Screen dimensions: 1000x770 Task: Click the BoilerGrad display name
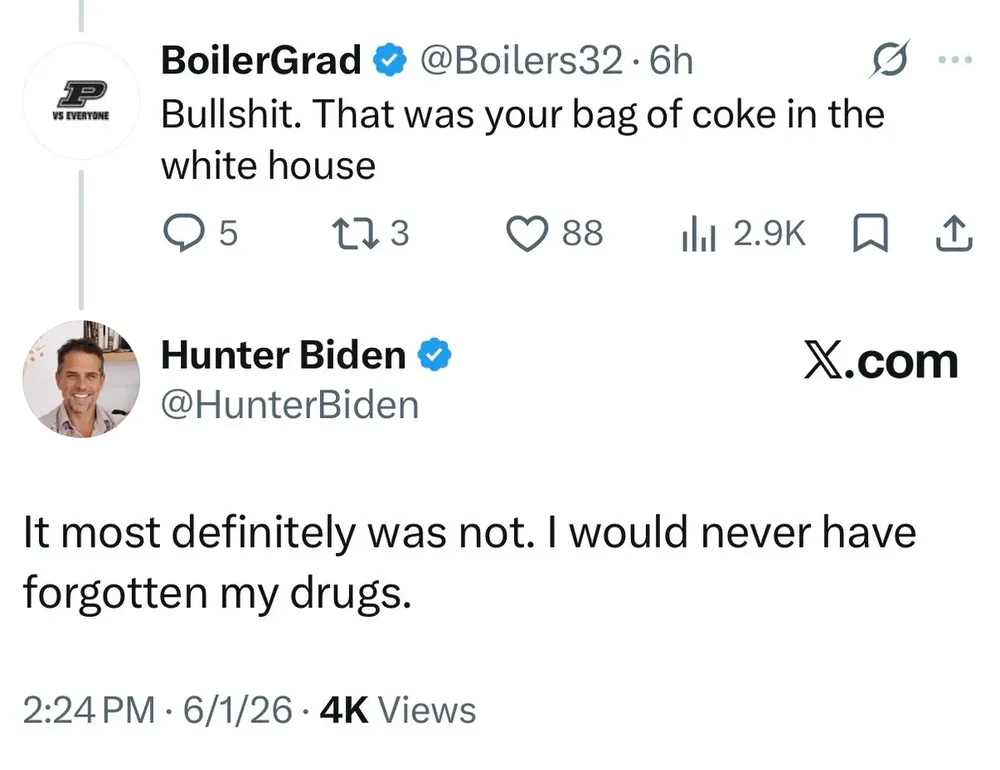coord(261,61)
